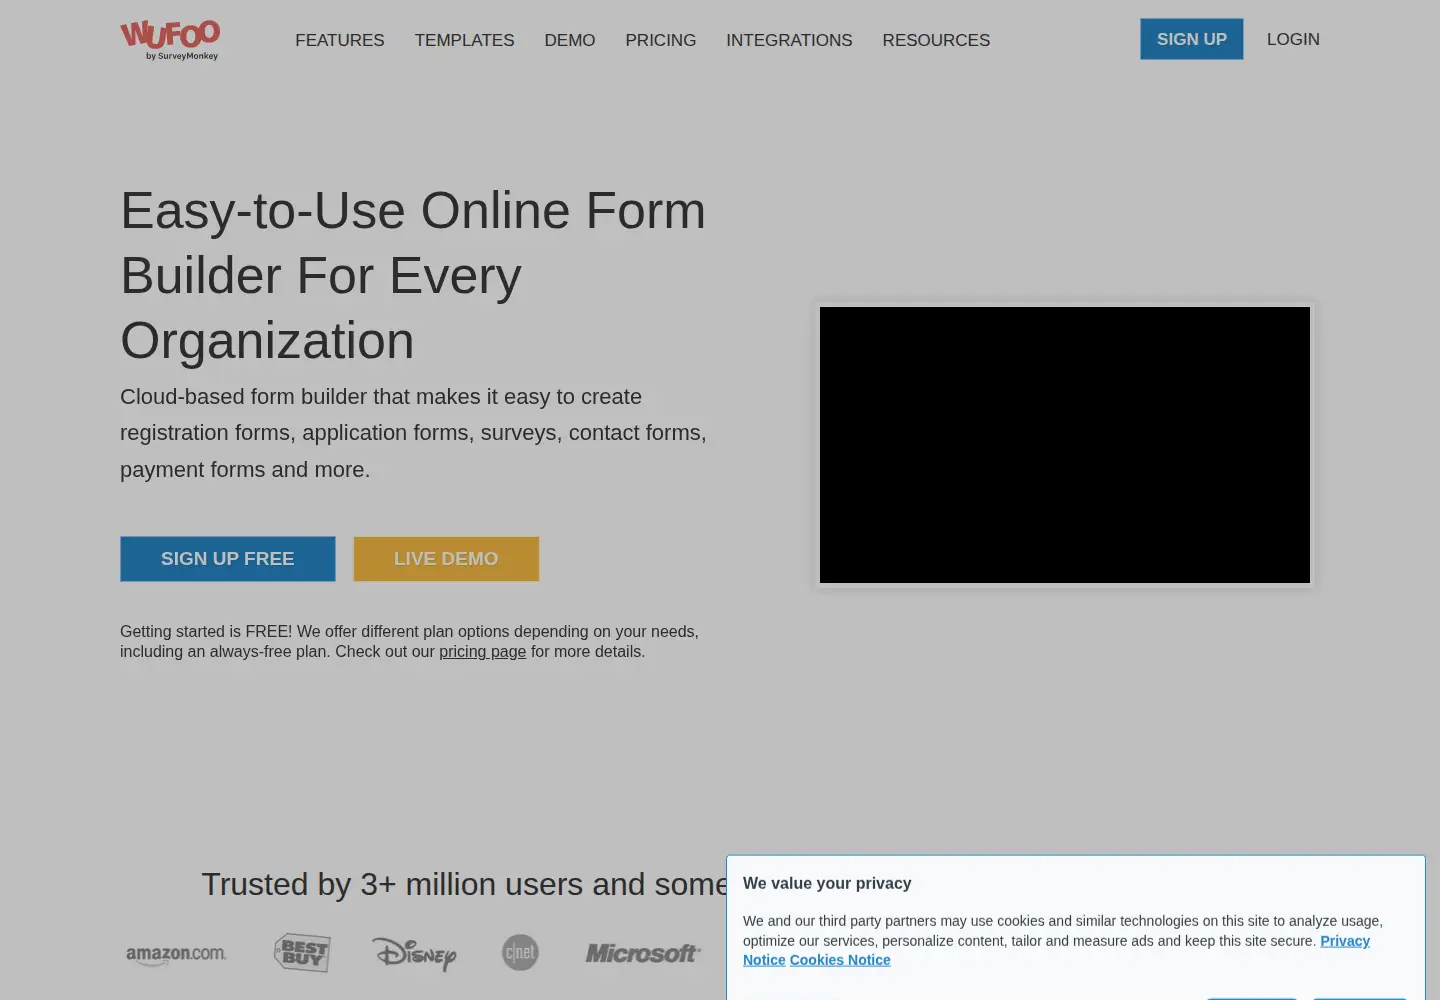Screen dimensions: 1440x1000
Task: Click the 'Trusted by 3+ million users' heading
Action: (464, 884)
